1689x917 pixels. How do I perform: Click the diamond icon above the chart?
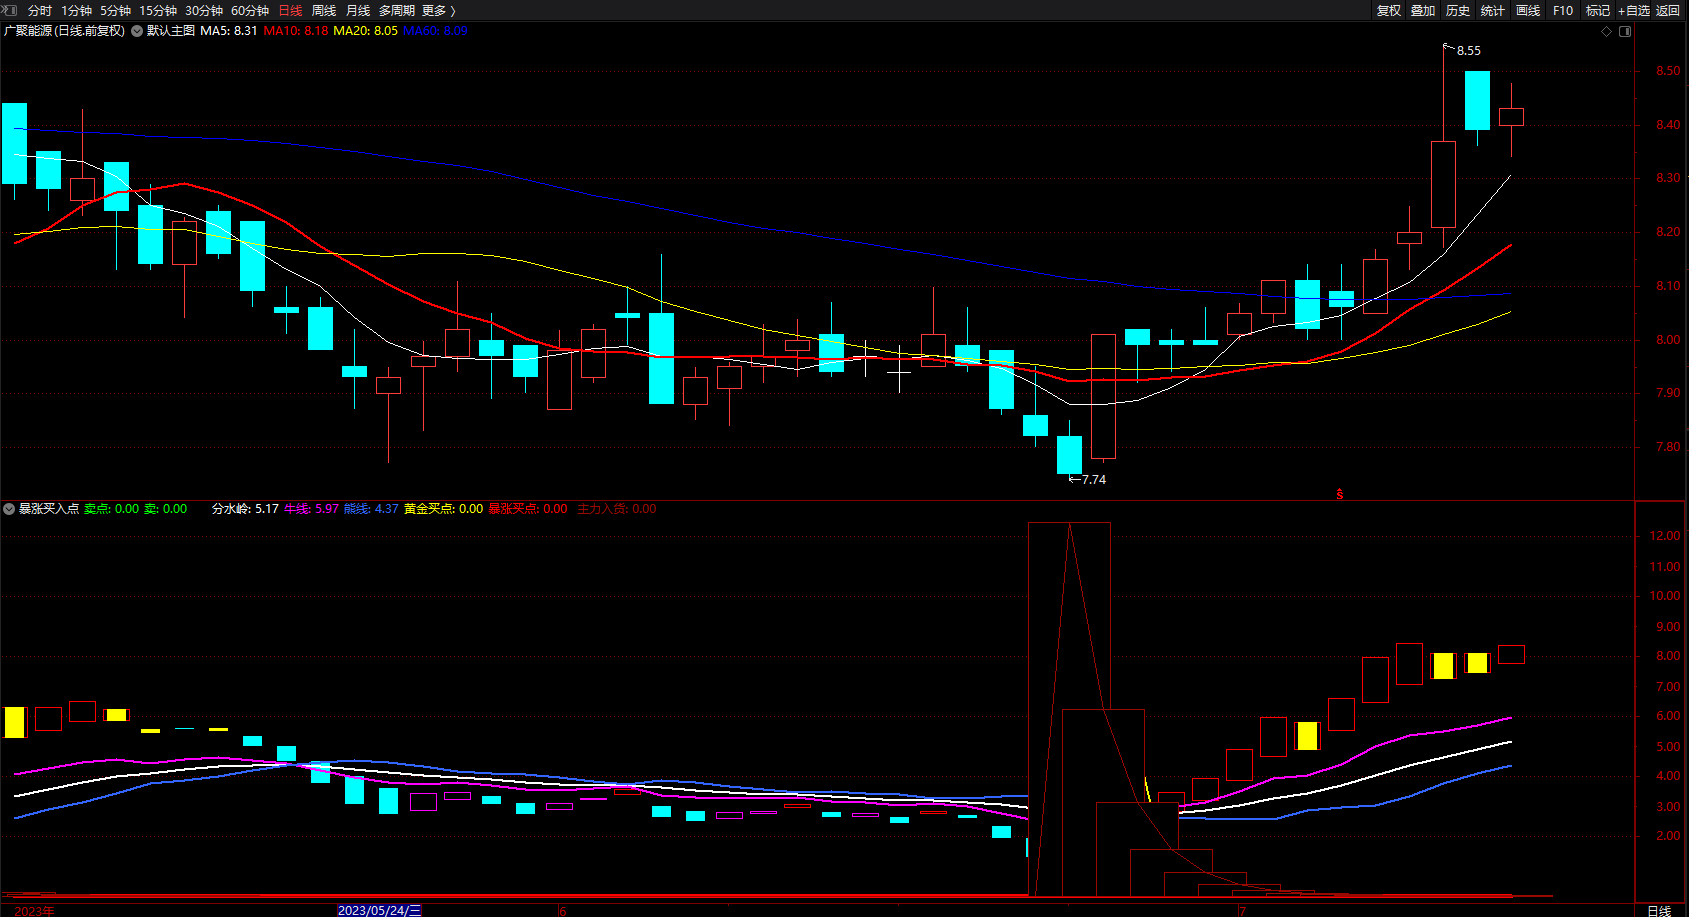point(1607,31)
